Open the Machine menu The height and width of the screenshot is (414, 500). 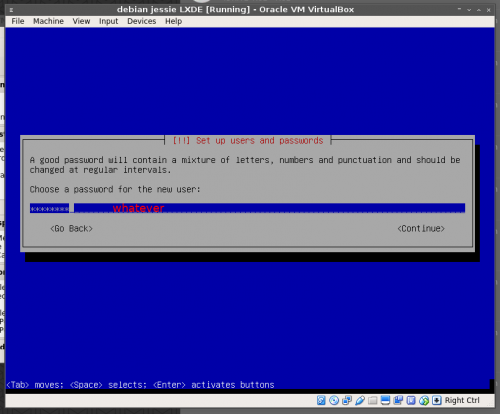click(x=48, y=21)
